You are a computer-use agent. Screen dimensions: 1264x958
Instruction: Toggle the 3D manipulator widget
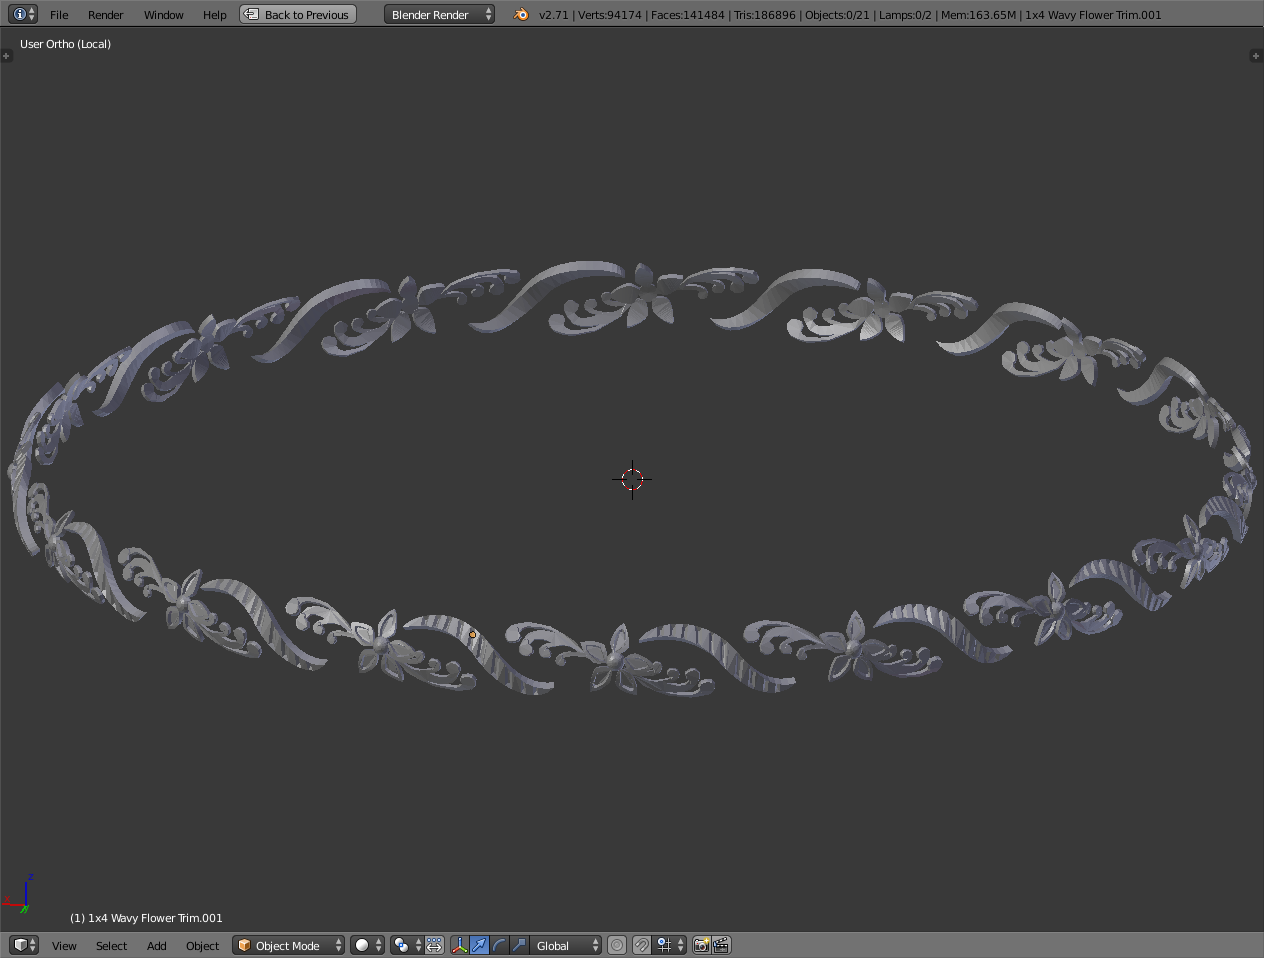(x=460, y=945)
